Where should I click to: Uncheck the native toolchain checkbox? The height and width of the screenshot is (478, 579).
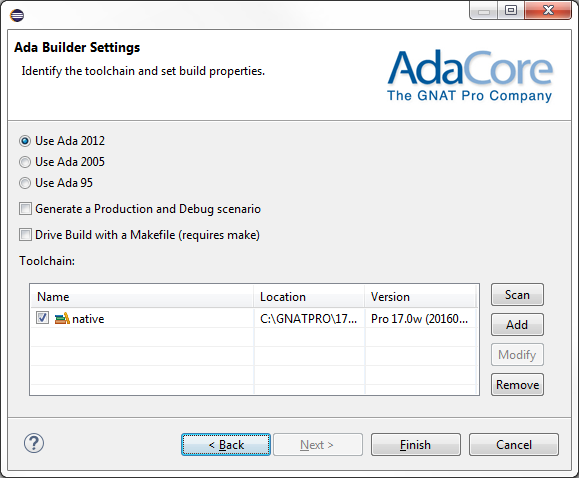(x=42, y=318)
